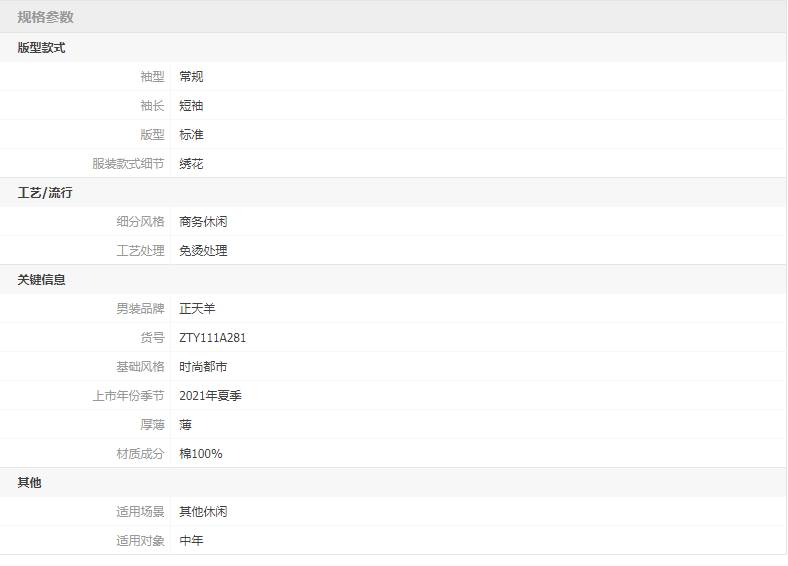
Task: Select the 2021年夏季 season value
Action: coord(210,395)
